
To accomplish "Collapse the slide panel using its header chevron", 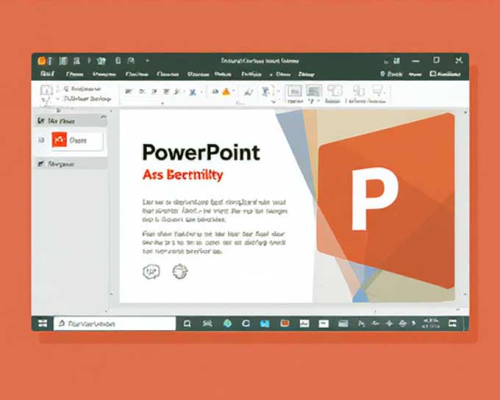I will [103, 117].
